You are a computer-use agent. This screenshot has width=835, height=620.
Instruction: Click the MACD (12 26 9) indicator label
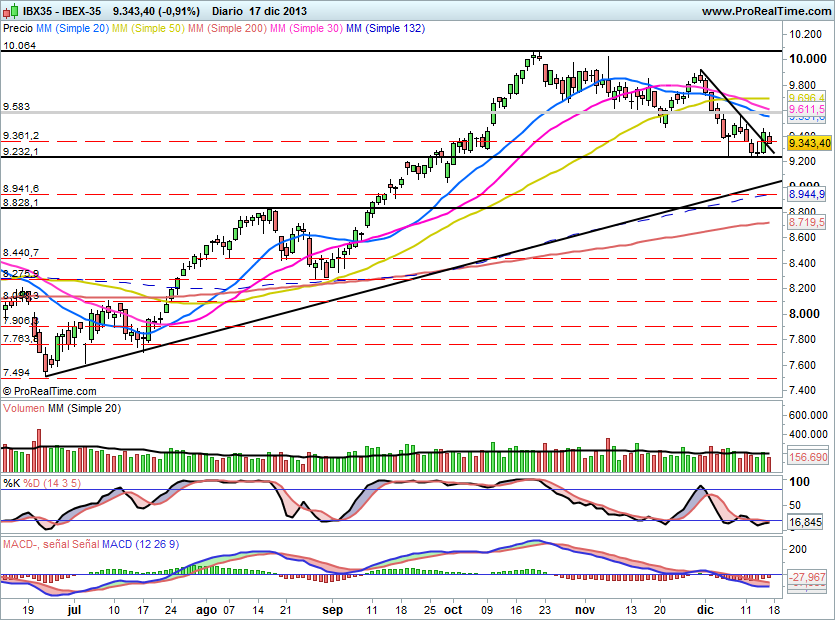click(140, 544)
